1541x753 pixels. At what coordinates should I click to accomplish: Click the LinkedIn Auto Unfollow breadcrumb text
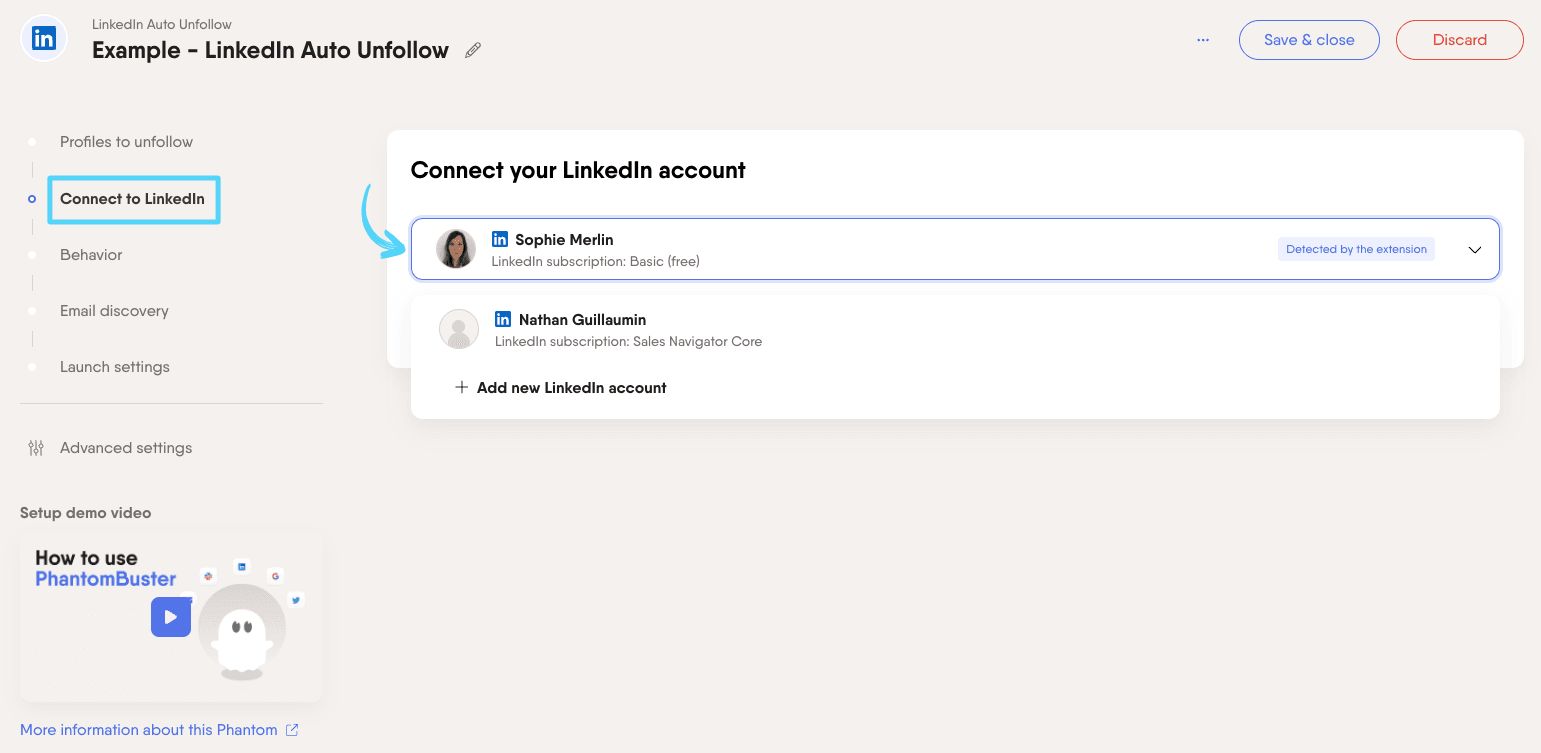point(162,23)
